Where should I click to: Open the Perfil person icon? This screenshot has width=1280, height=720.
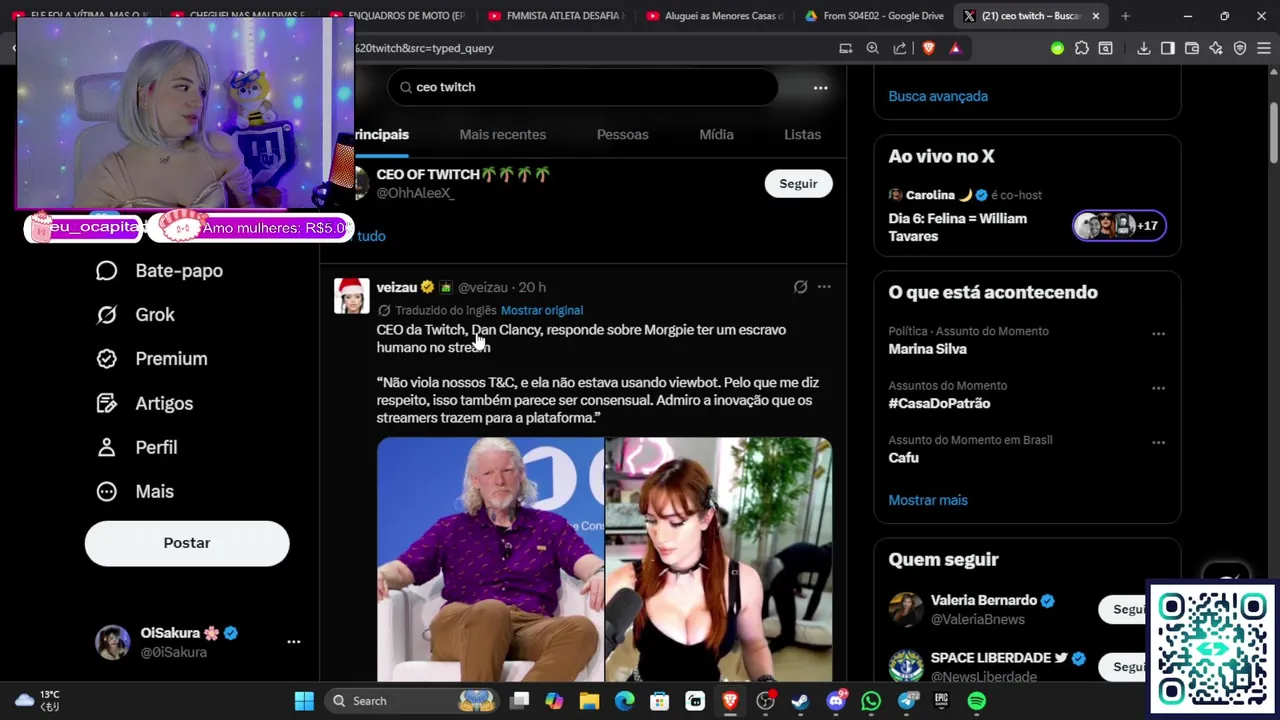[107, 447]
